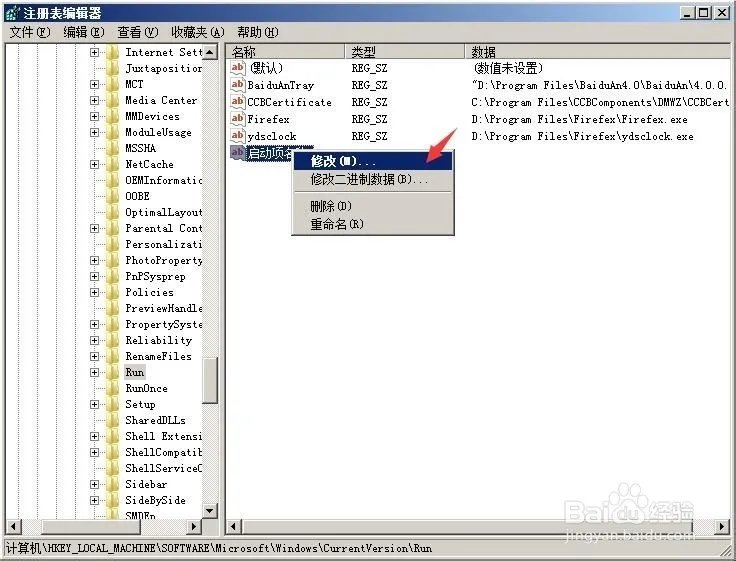Click the 启动项 value's string icon
The image size is (736, 561).
[x=238, y=153]
